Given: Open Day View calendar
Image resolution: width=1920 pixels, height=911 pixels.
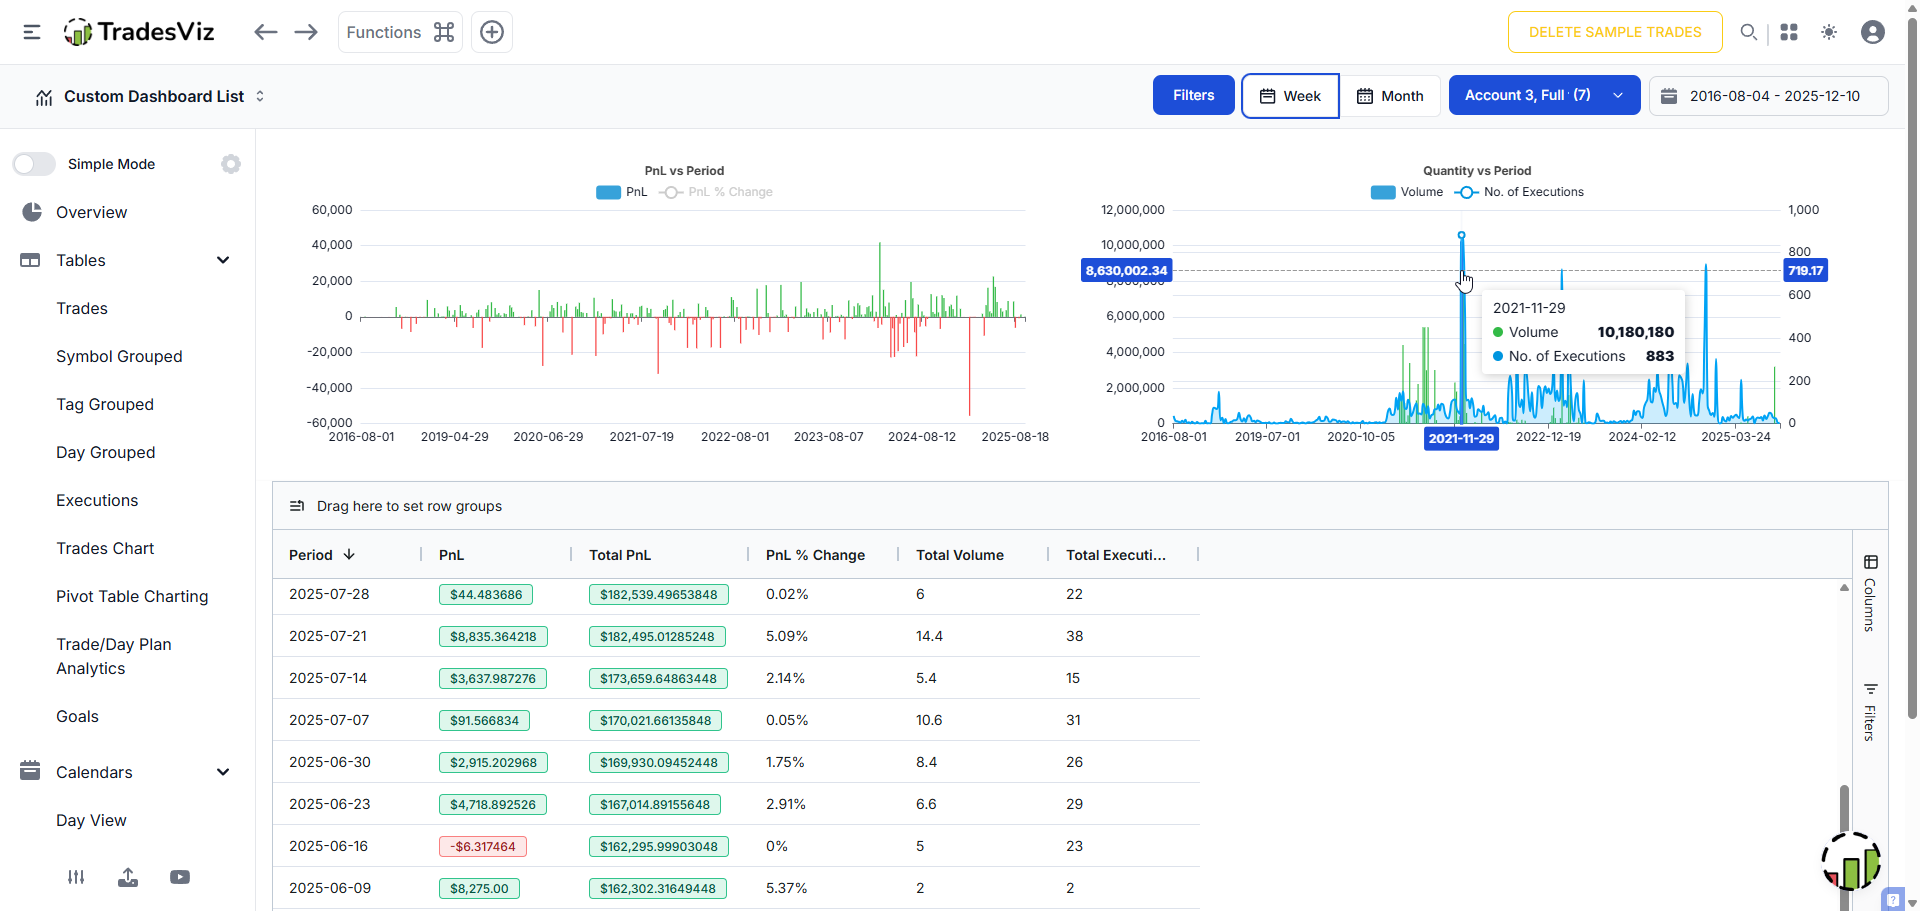Looking at the screenshot, I should click(x=91, y=820).
